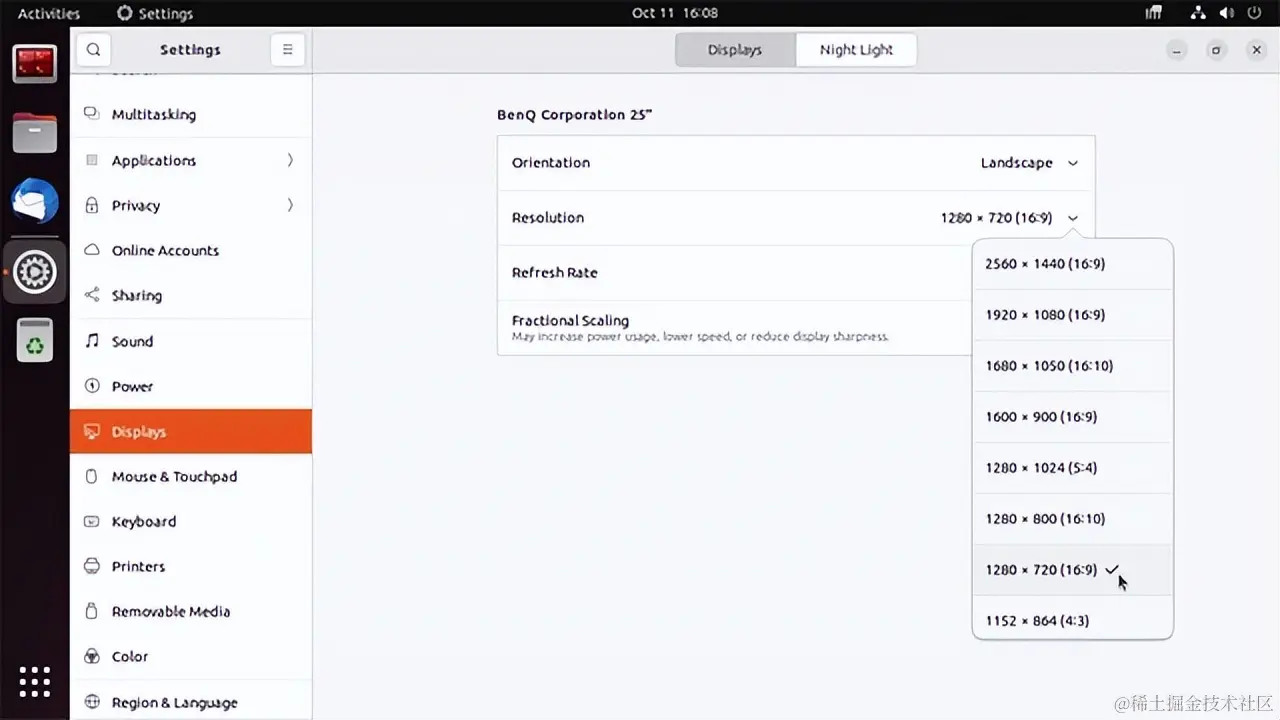Collapse the Resolution dropdown arrow
Image resolution: width=1280 pixels, height=720 pixels.
1073,218
